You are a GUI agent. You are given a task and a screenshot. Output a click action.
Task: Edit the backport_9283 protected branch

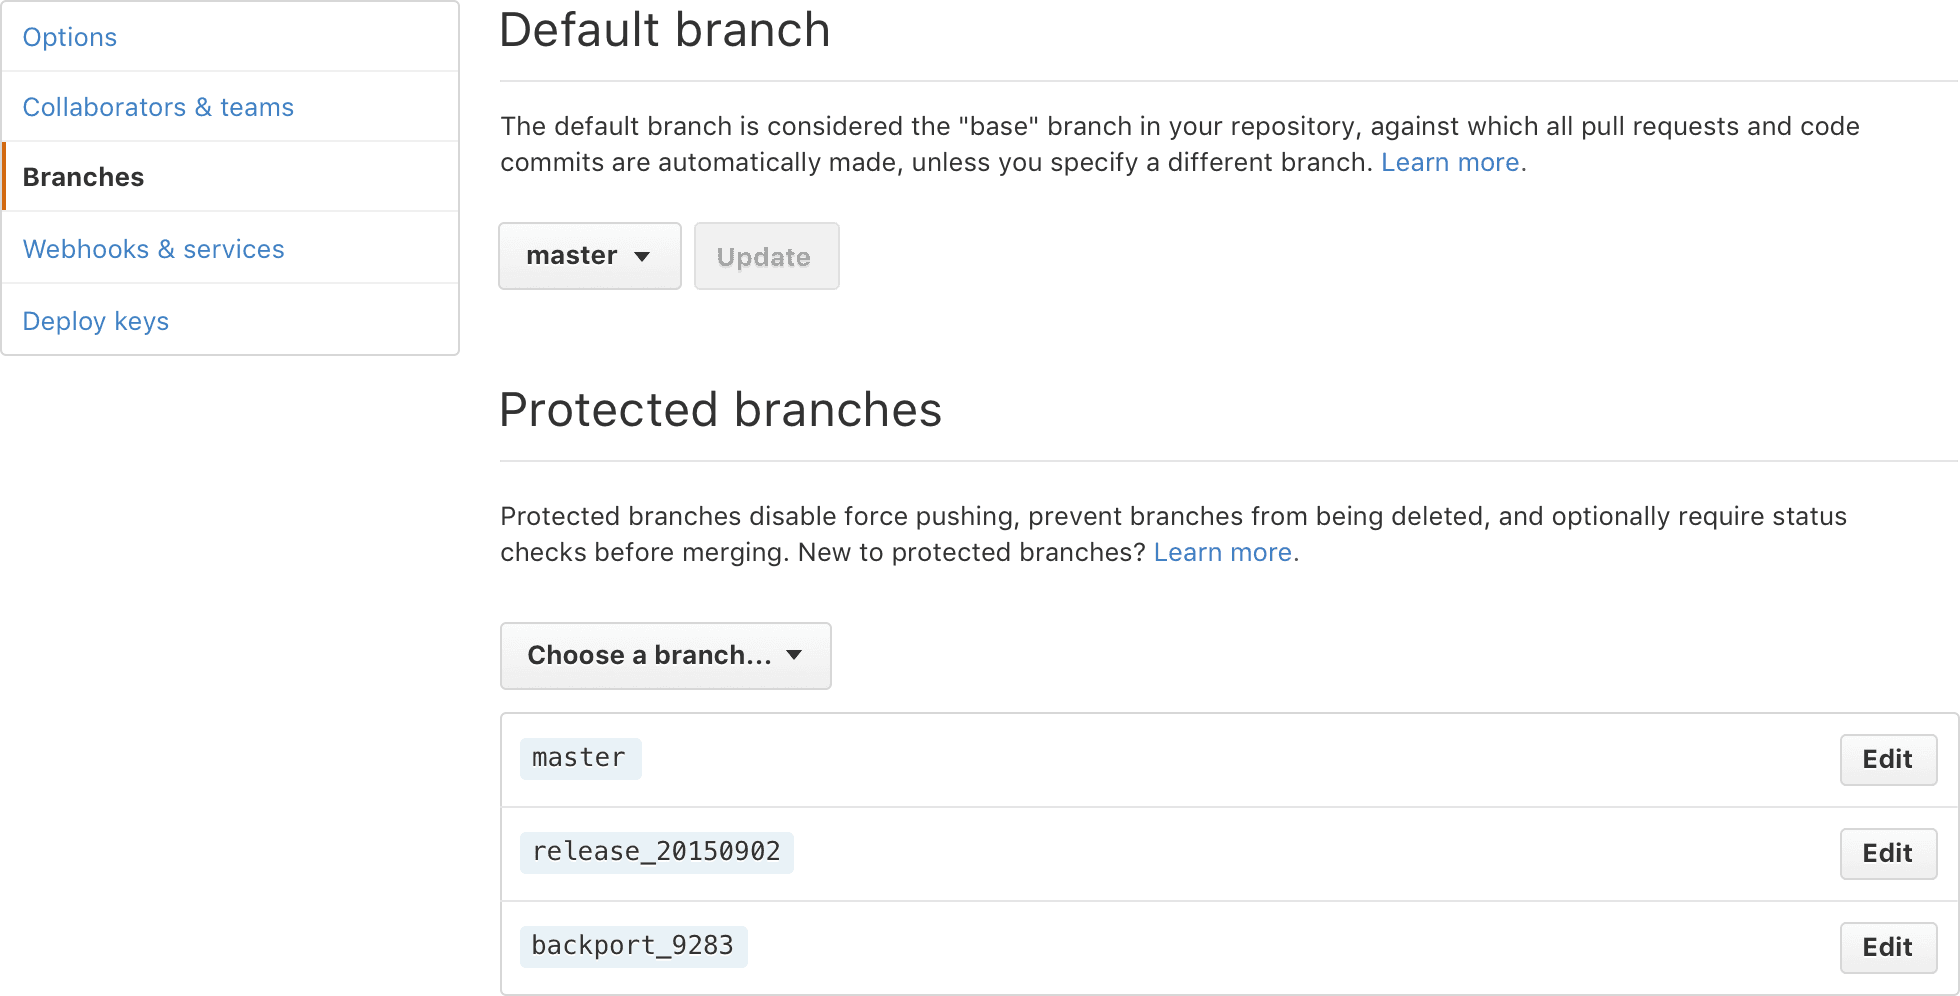[x=1887, y=948]
